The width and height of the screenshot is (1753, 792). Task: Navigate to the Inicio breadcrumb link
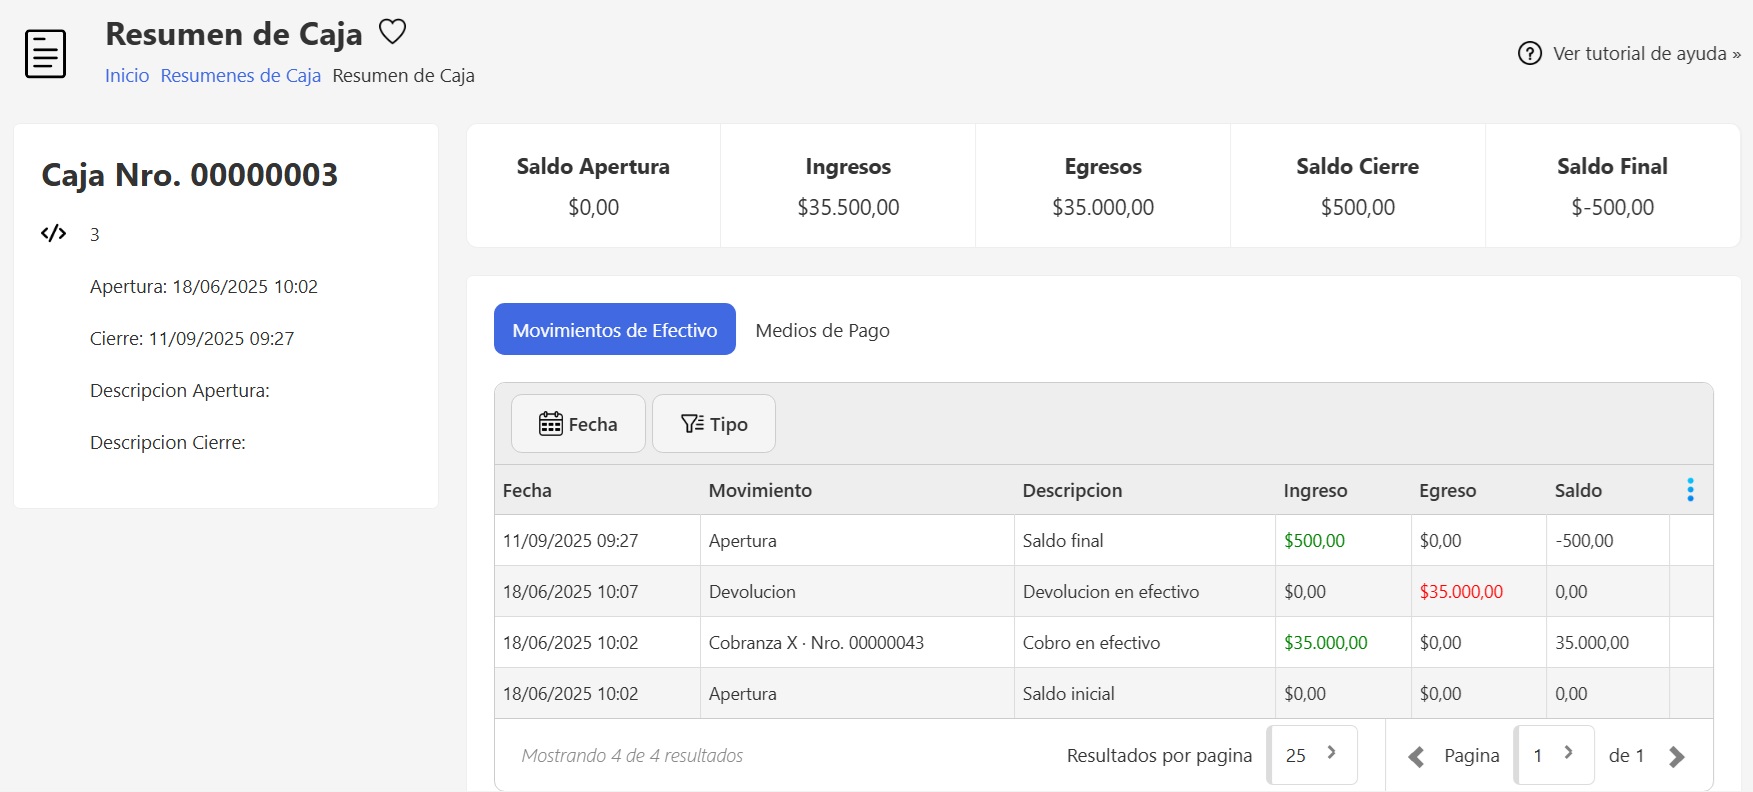(127, 76)
